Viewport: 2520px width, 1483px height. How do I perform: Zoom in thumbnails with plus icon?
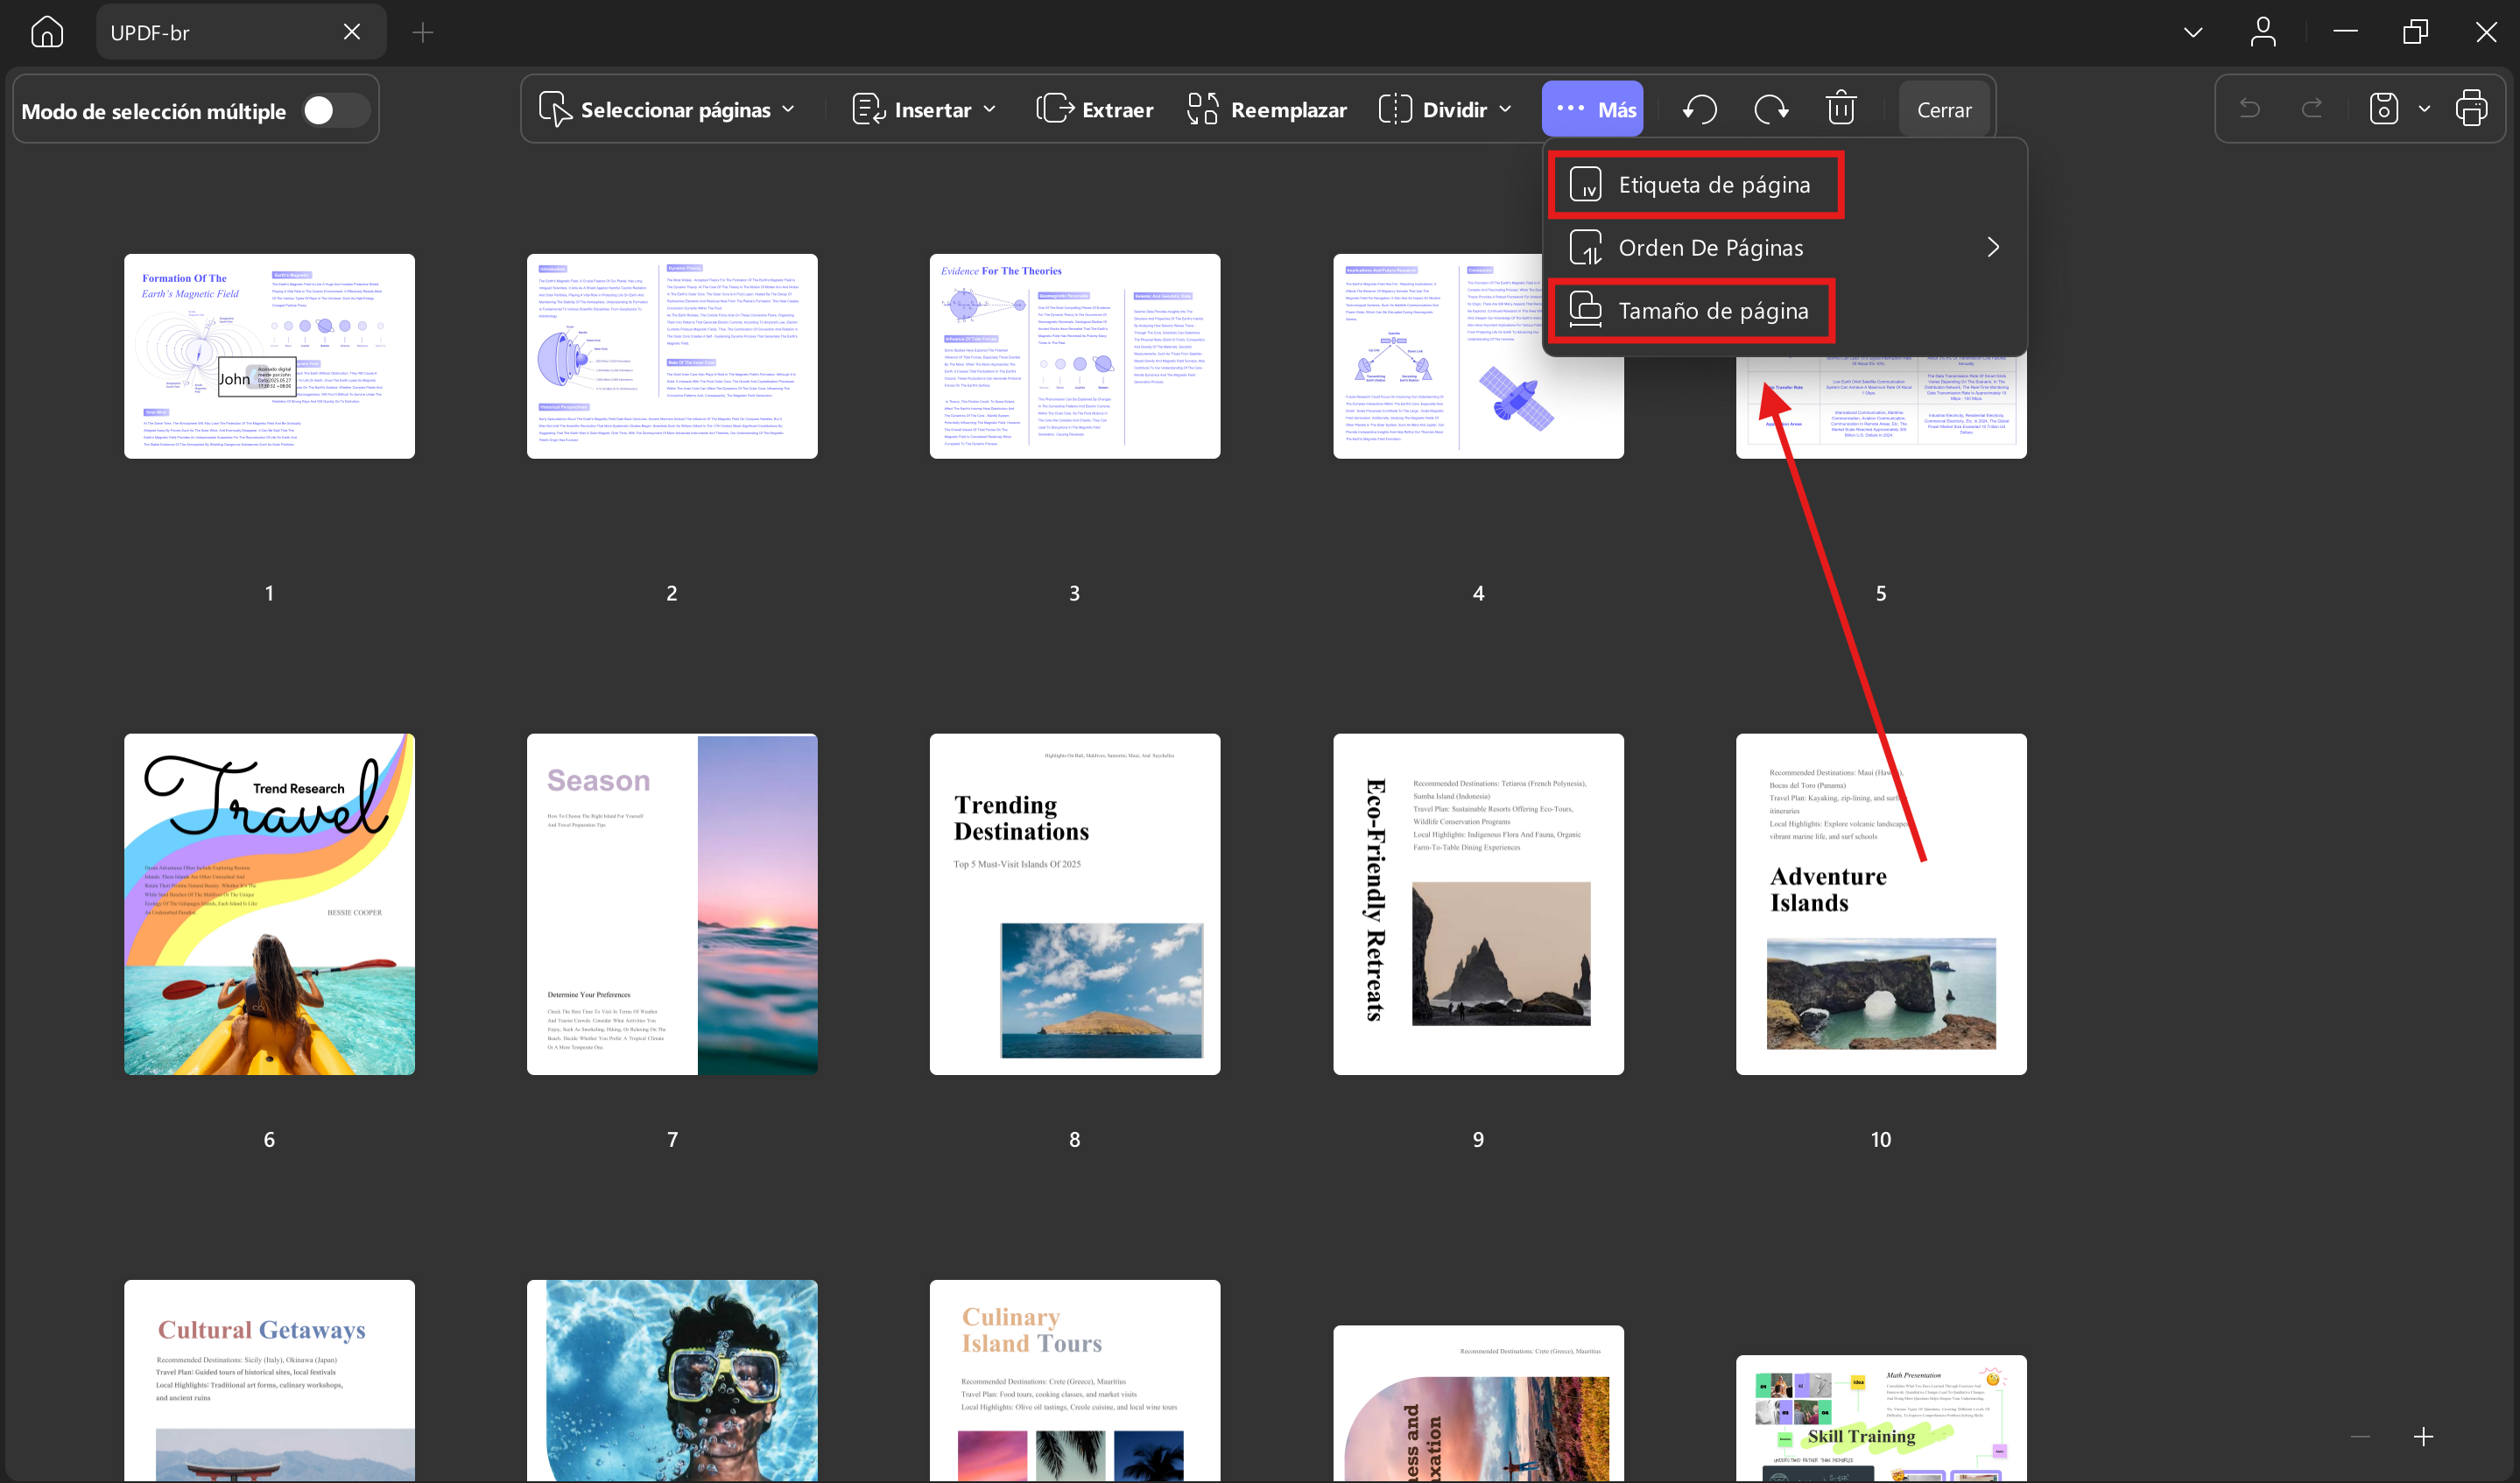coord(2423,1437)
